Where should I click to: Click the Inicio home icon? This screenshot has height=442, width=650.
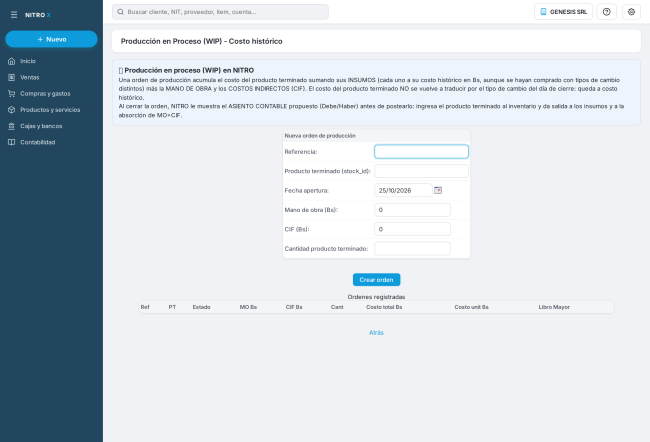12,61
